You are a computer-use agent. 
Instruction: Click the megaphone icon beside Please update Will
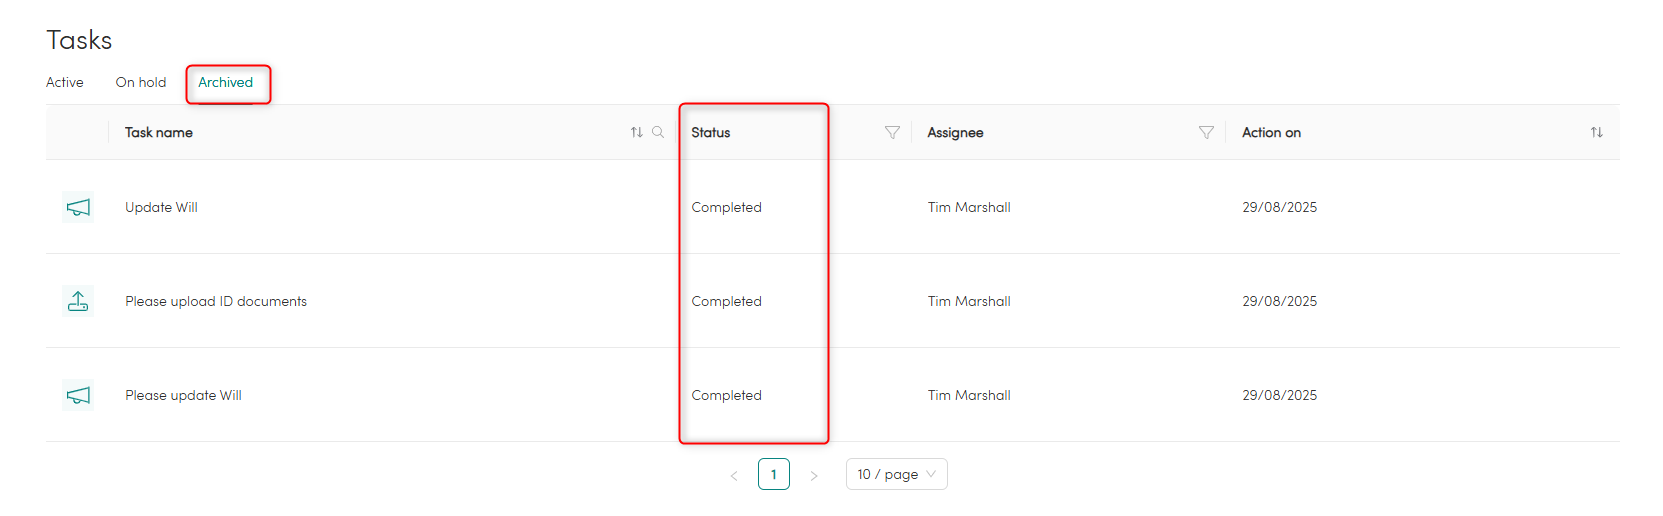[78, 395]
